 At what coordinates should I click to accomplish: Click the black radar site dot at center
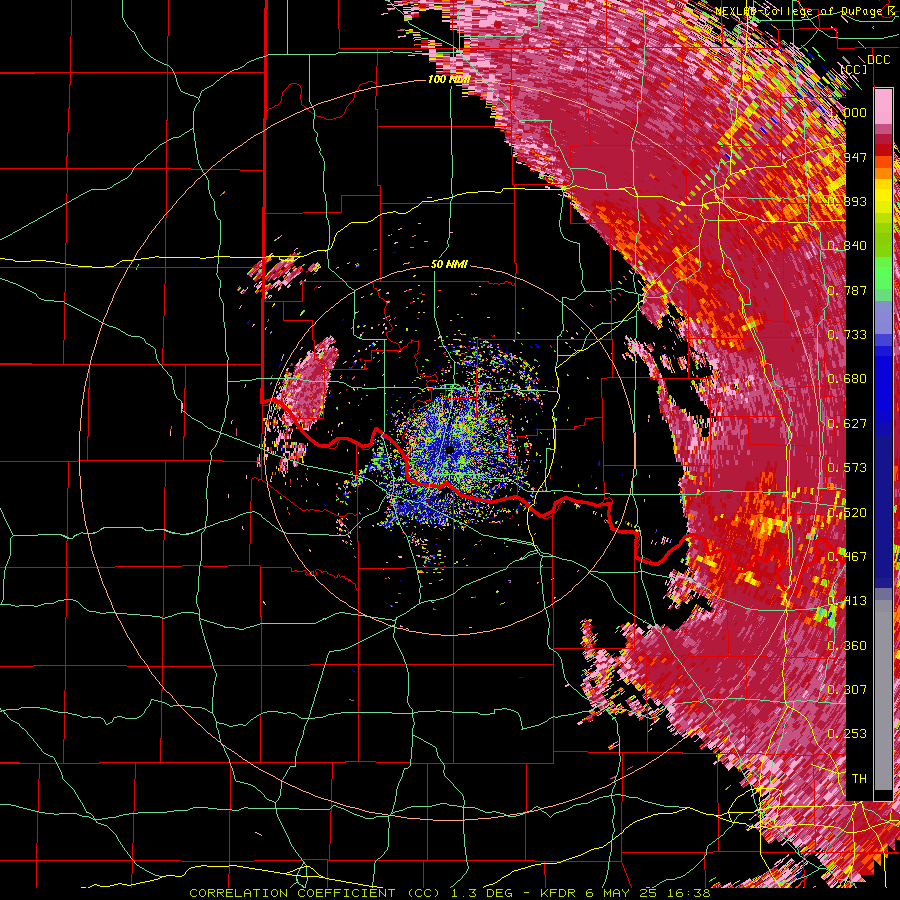[449, 449]
